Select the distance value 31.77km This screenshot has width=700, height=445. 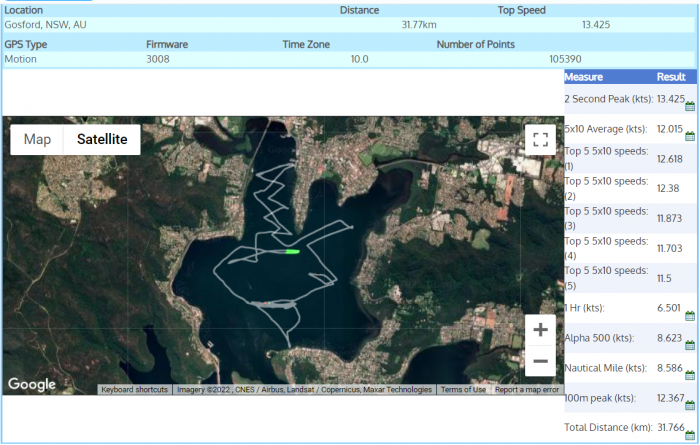coord(419,25)
